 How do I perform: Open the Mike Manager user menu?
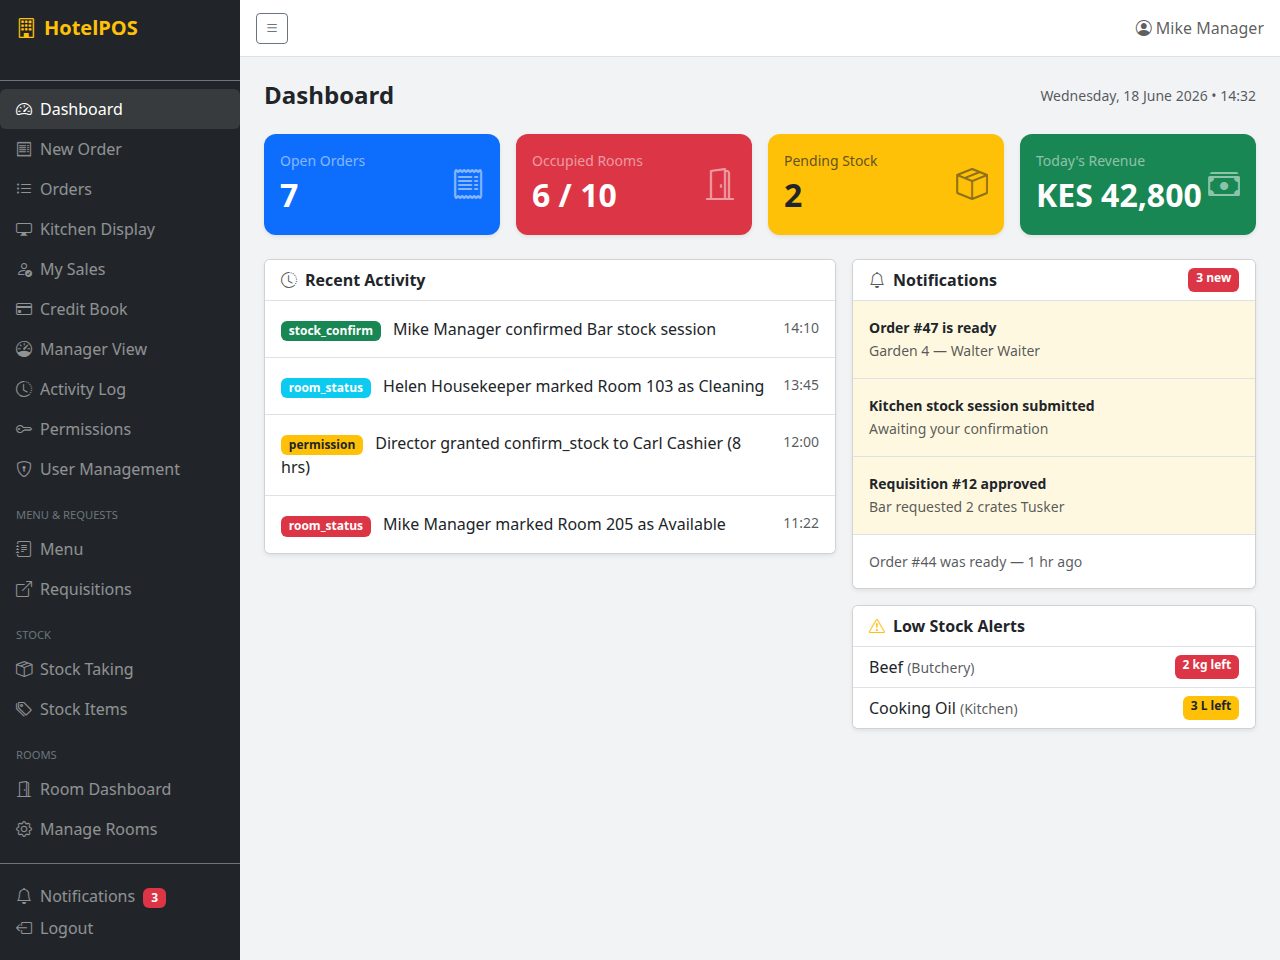[1199, 28]
